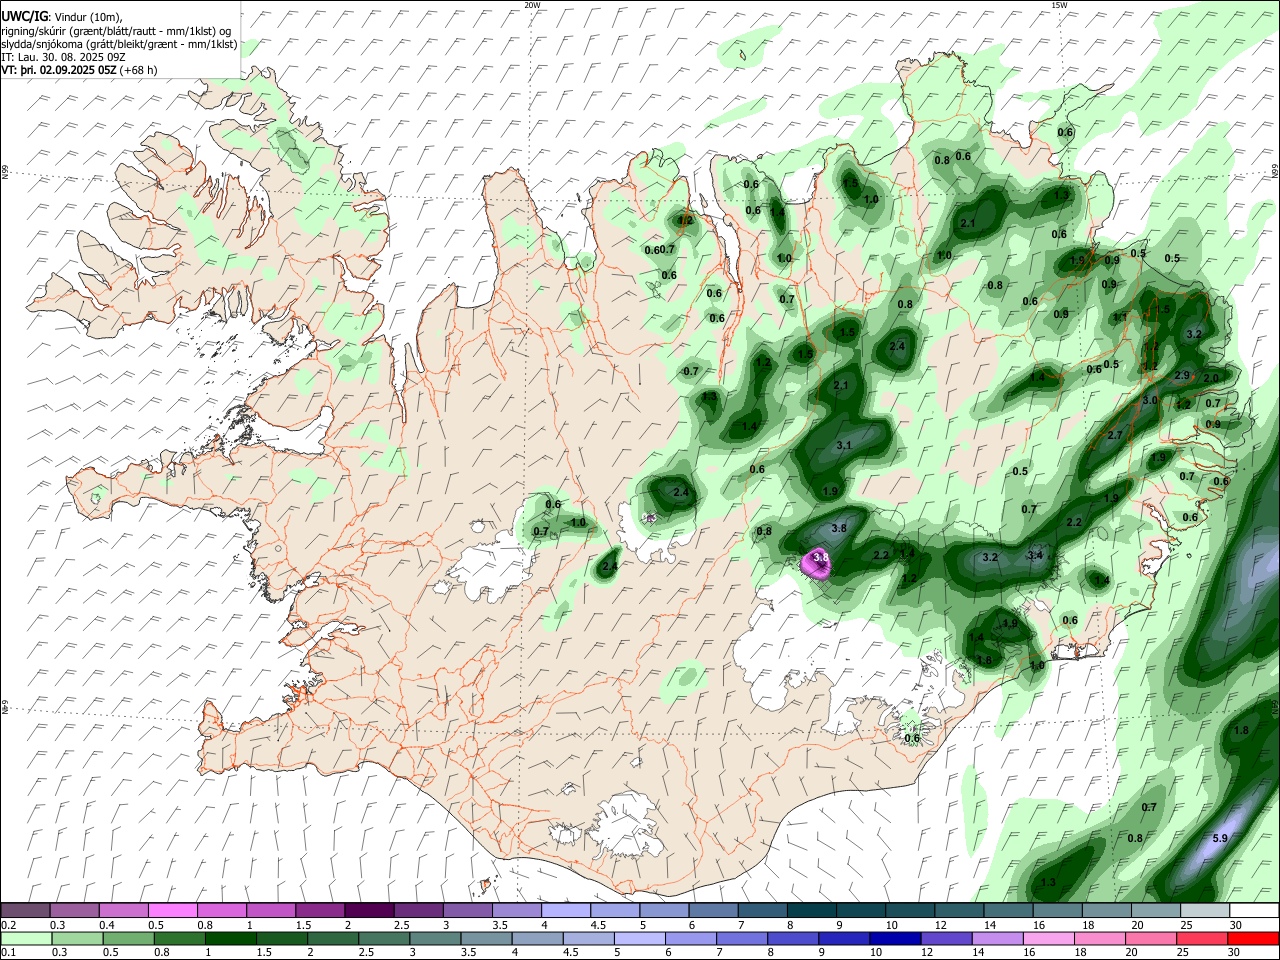The image size is (1280, 960).
Task: Select the 3.1 precipitation value on map
Action: (x=843, y=445)
